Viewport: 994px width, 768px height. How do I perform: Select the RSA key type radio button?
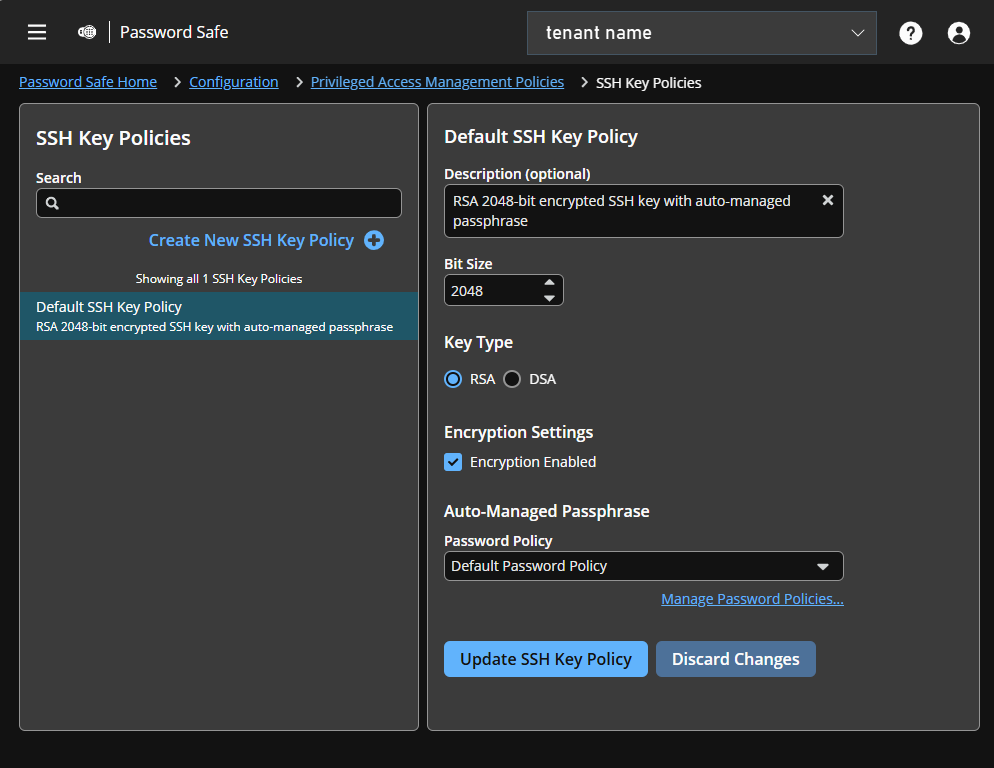pos(453,379)
